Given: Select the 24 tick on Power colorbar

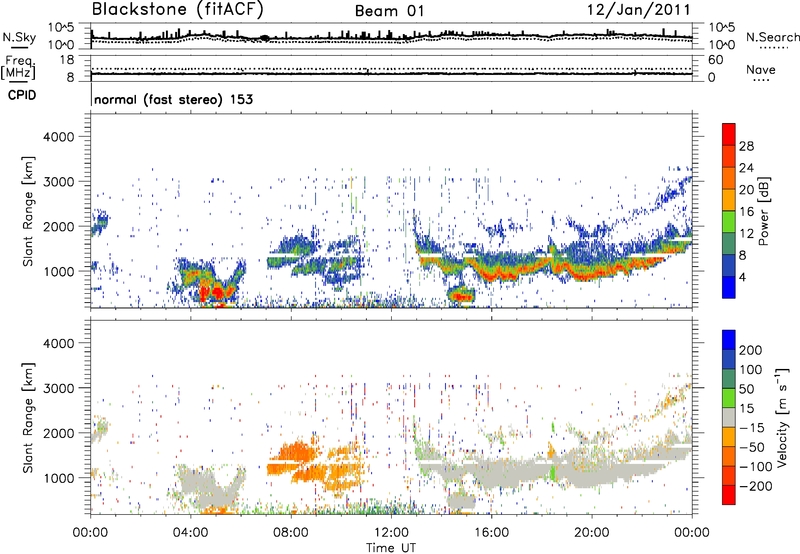Looking at the screenshot, I should pos(746,168).
